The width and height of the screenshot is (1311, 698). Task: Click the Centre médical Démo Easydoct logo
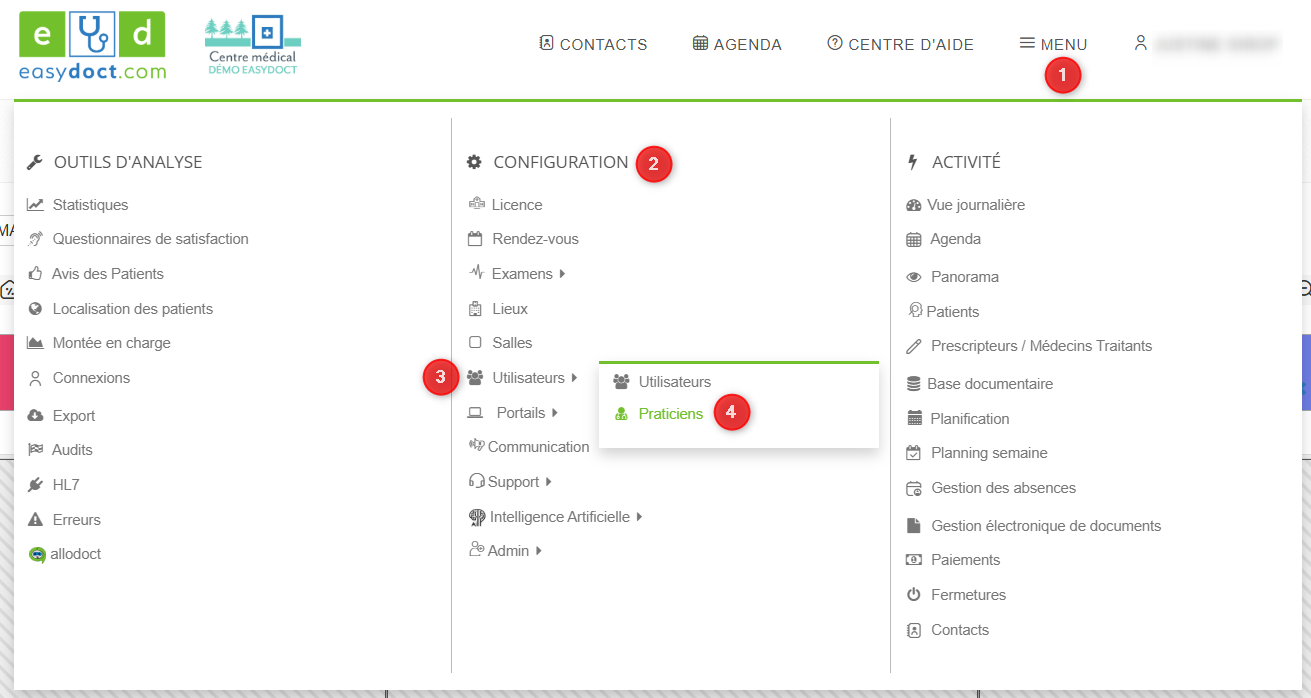253,46
